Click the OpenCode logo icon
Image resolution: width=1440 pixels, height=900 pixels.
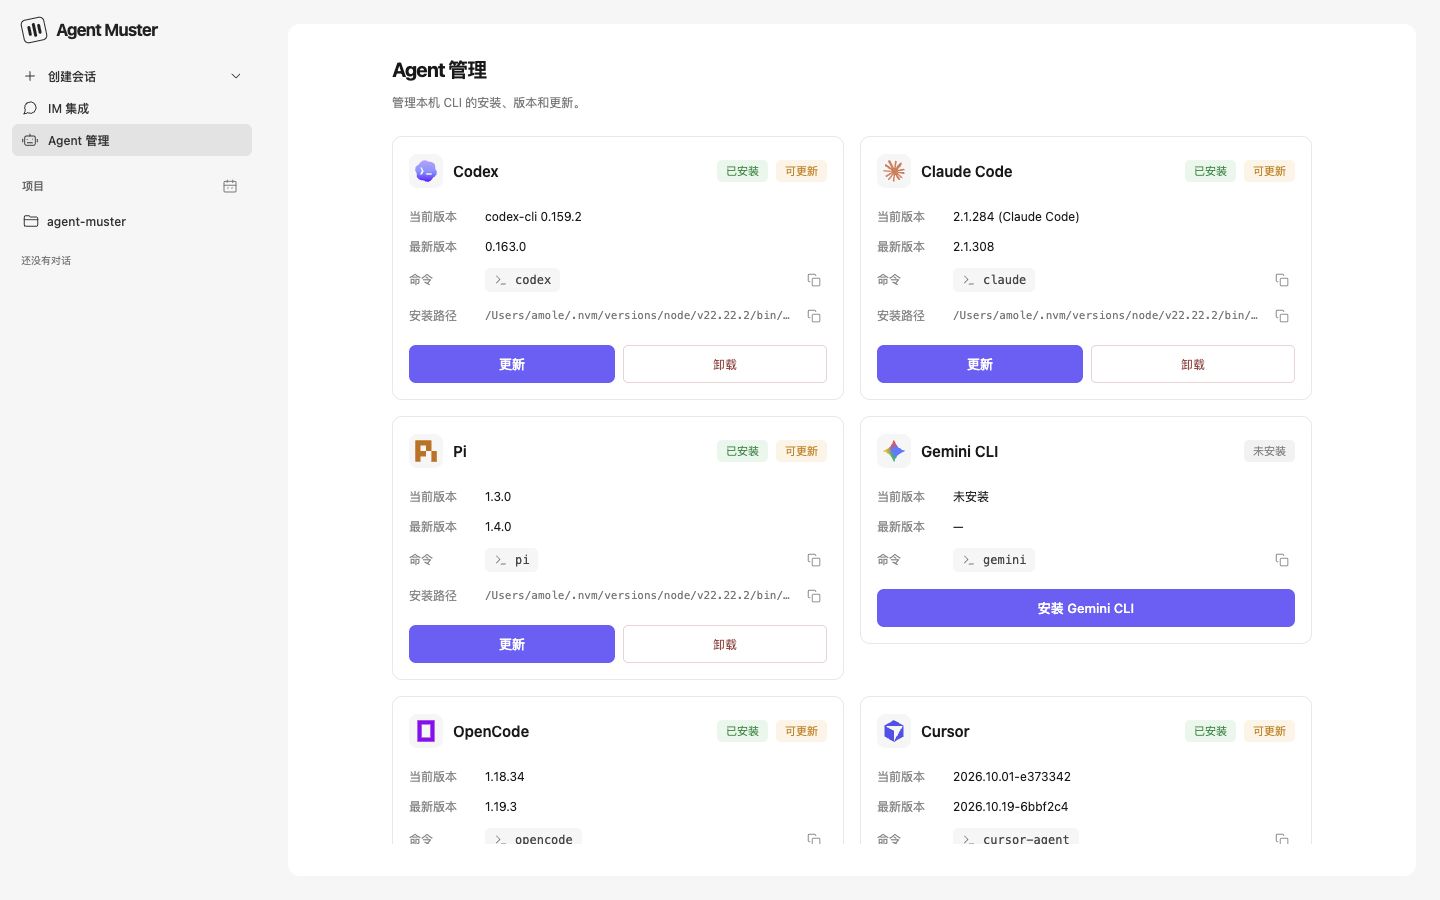point(426,731)
